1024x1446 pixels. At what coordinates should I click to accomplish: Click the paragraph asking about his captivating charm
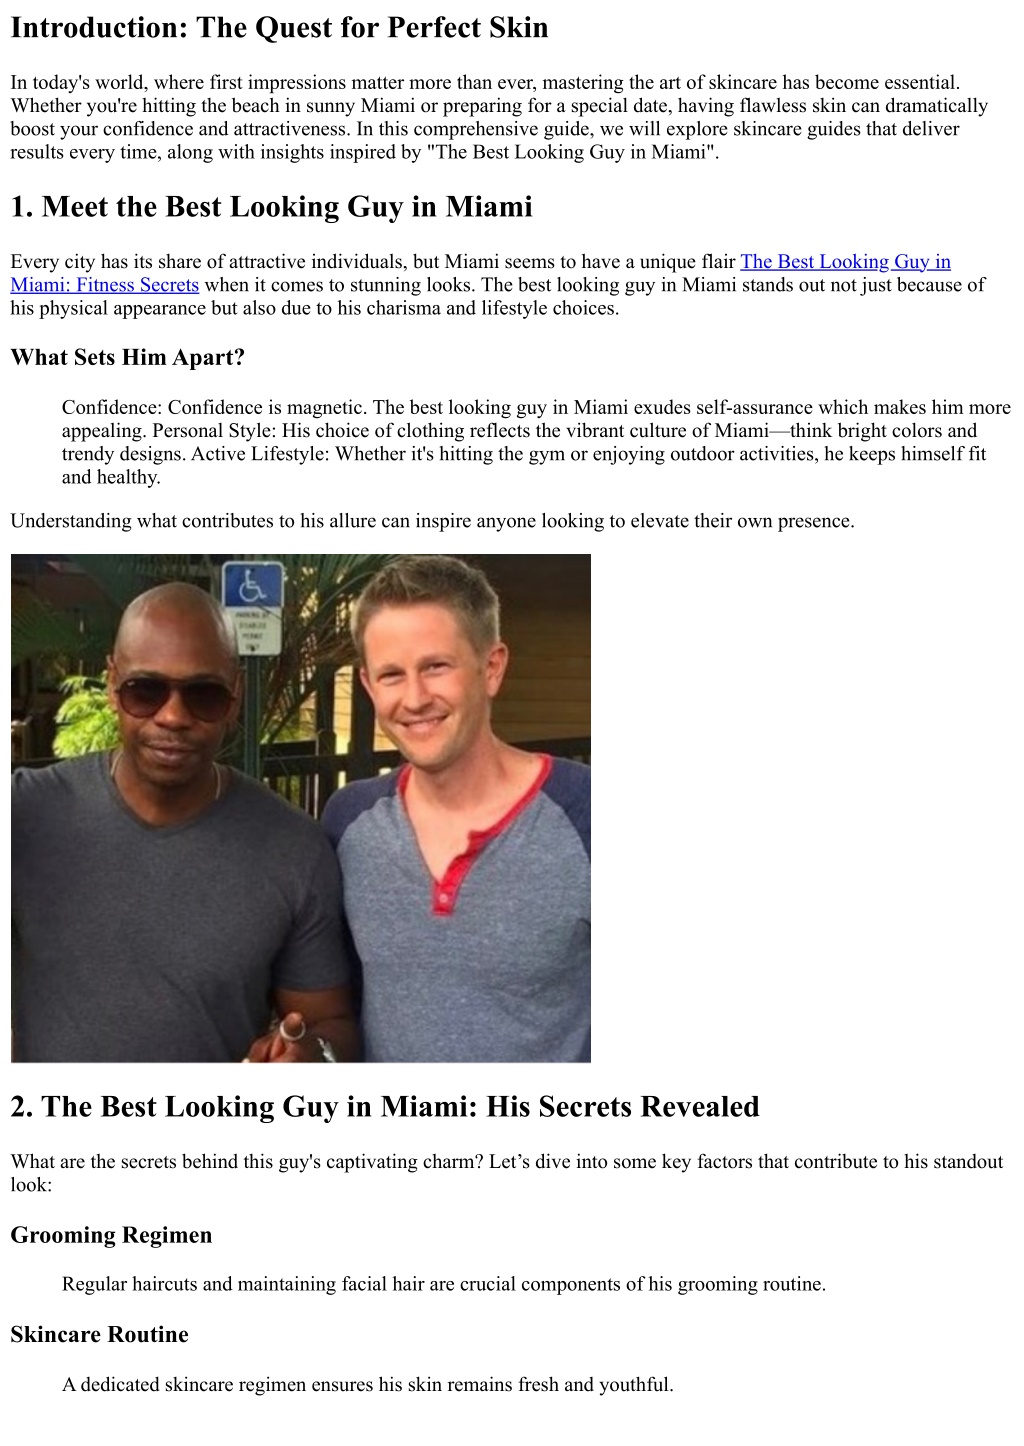point(506,1173)
